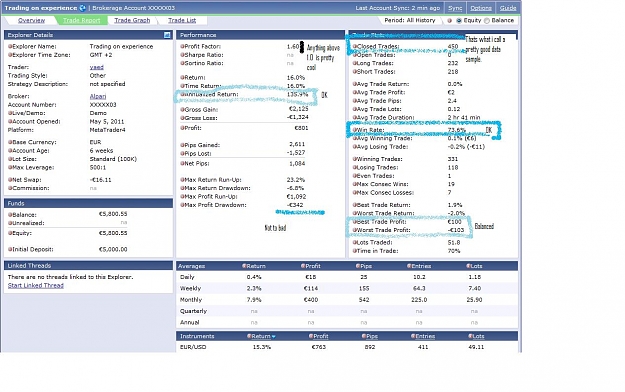Sort Instruments table by Lots

click(477, 336)
